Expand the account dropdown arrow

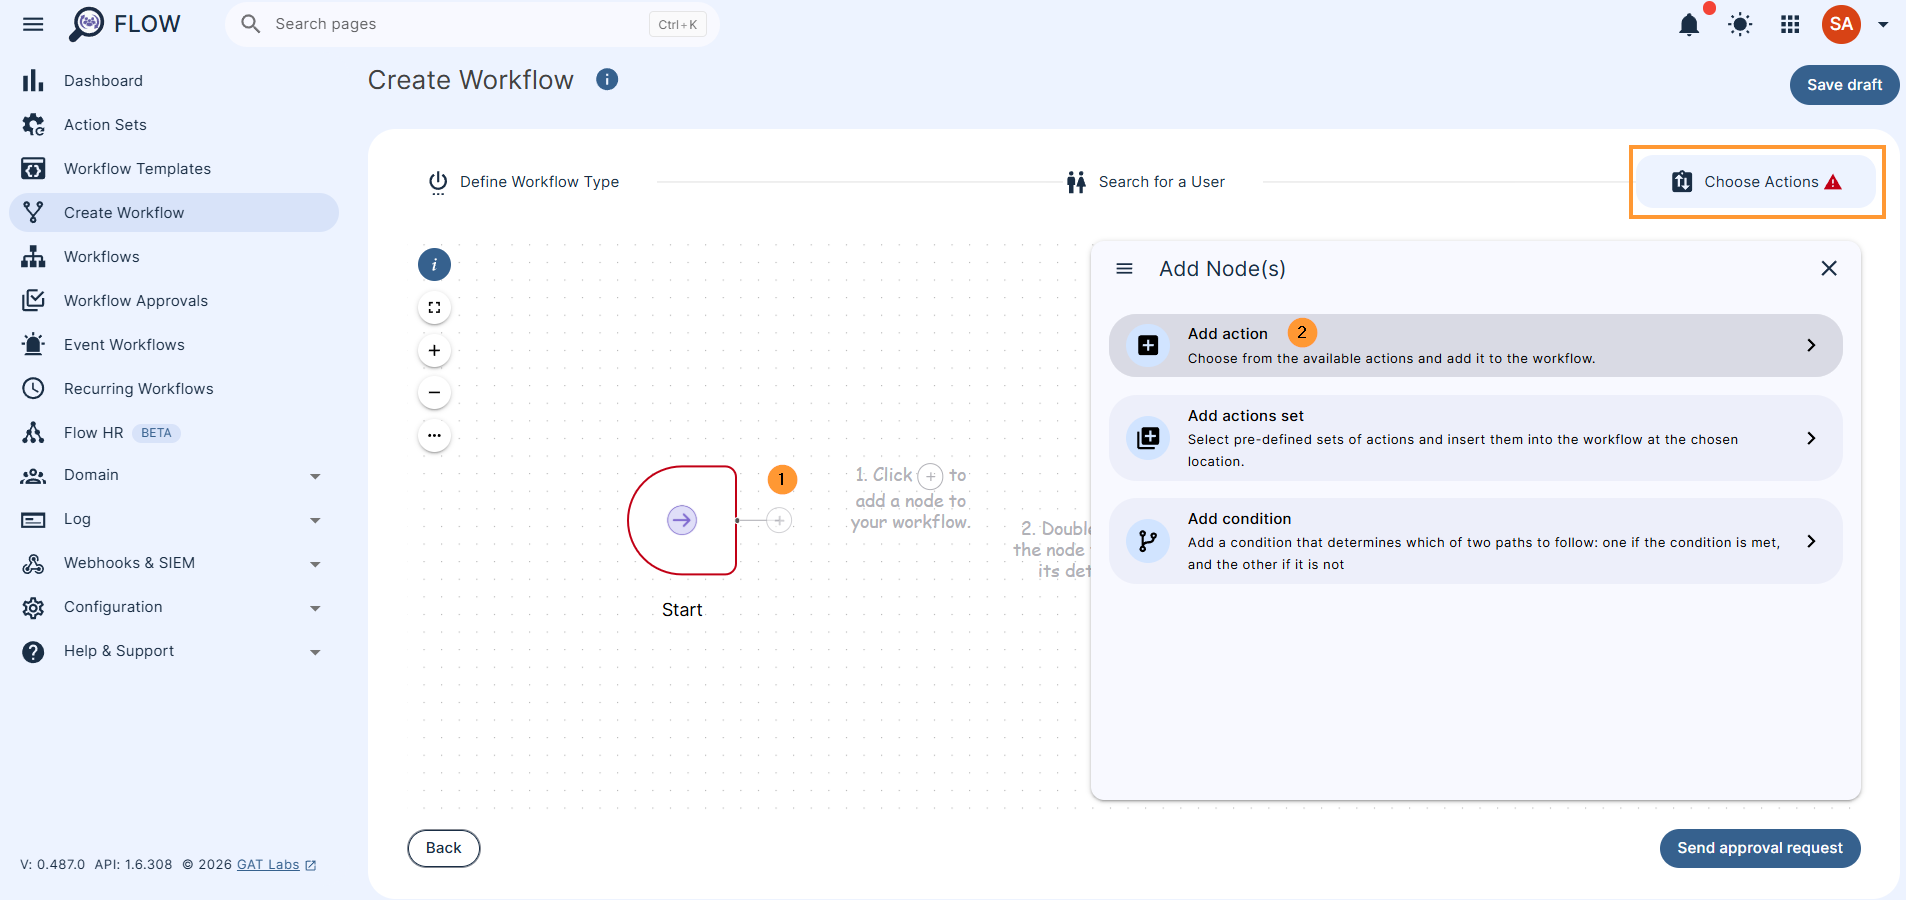click(x=1883, y=24)
